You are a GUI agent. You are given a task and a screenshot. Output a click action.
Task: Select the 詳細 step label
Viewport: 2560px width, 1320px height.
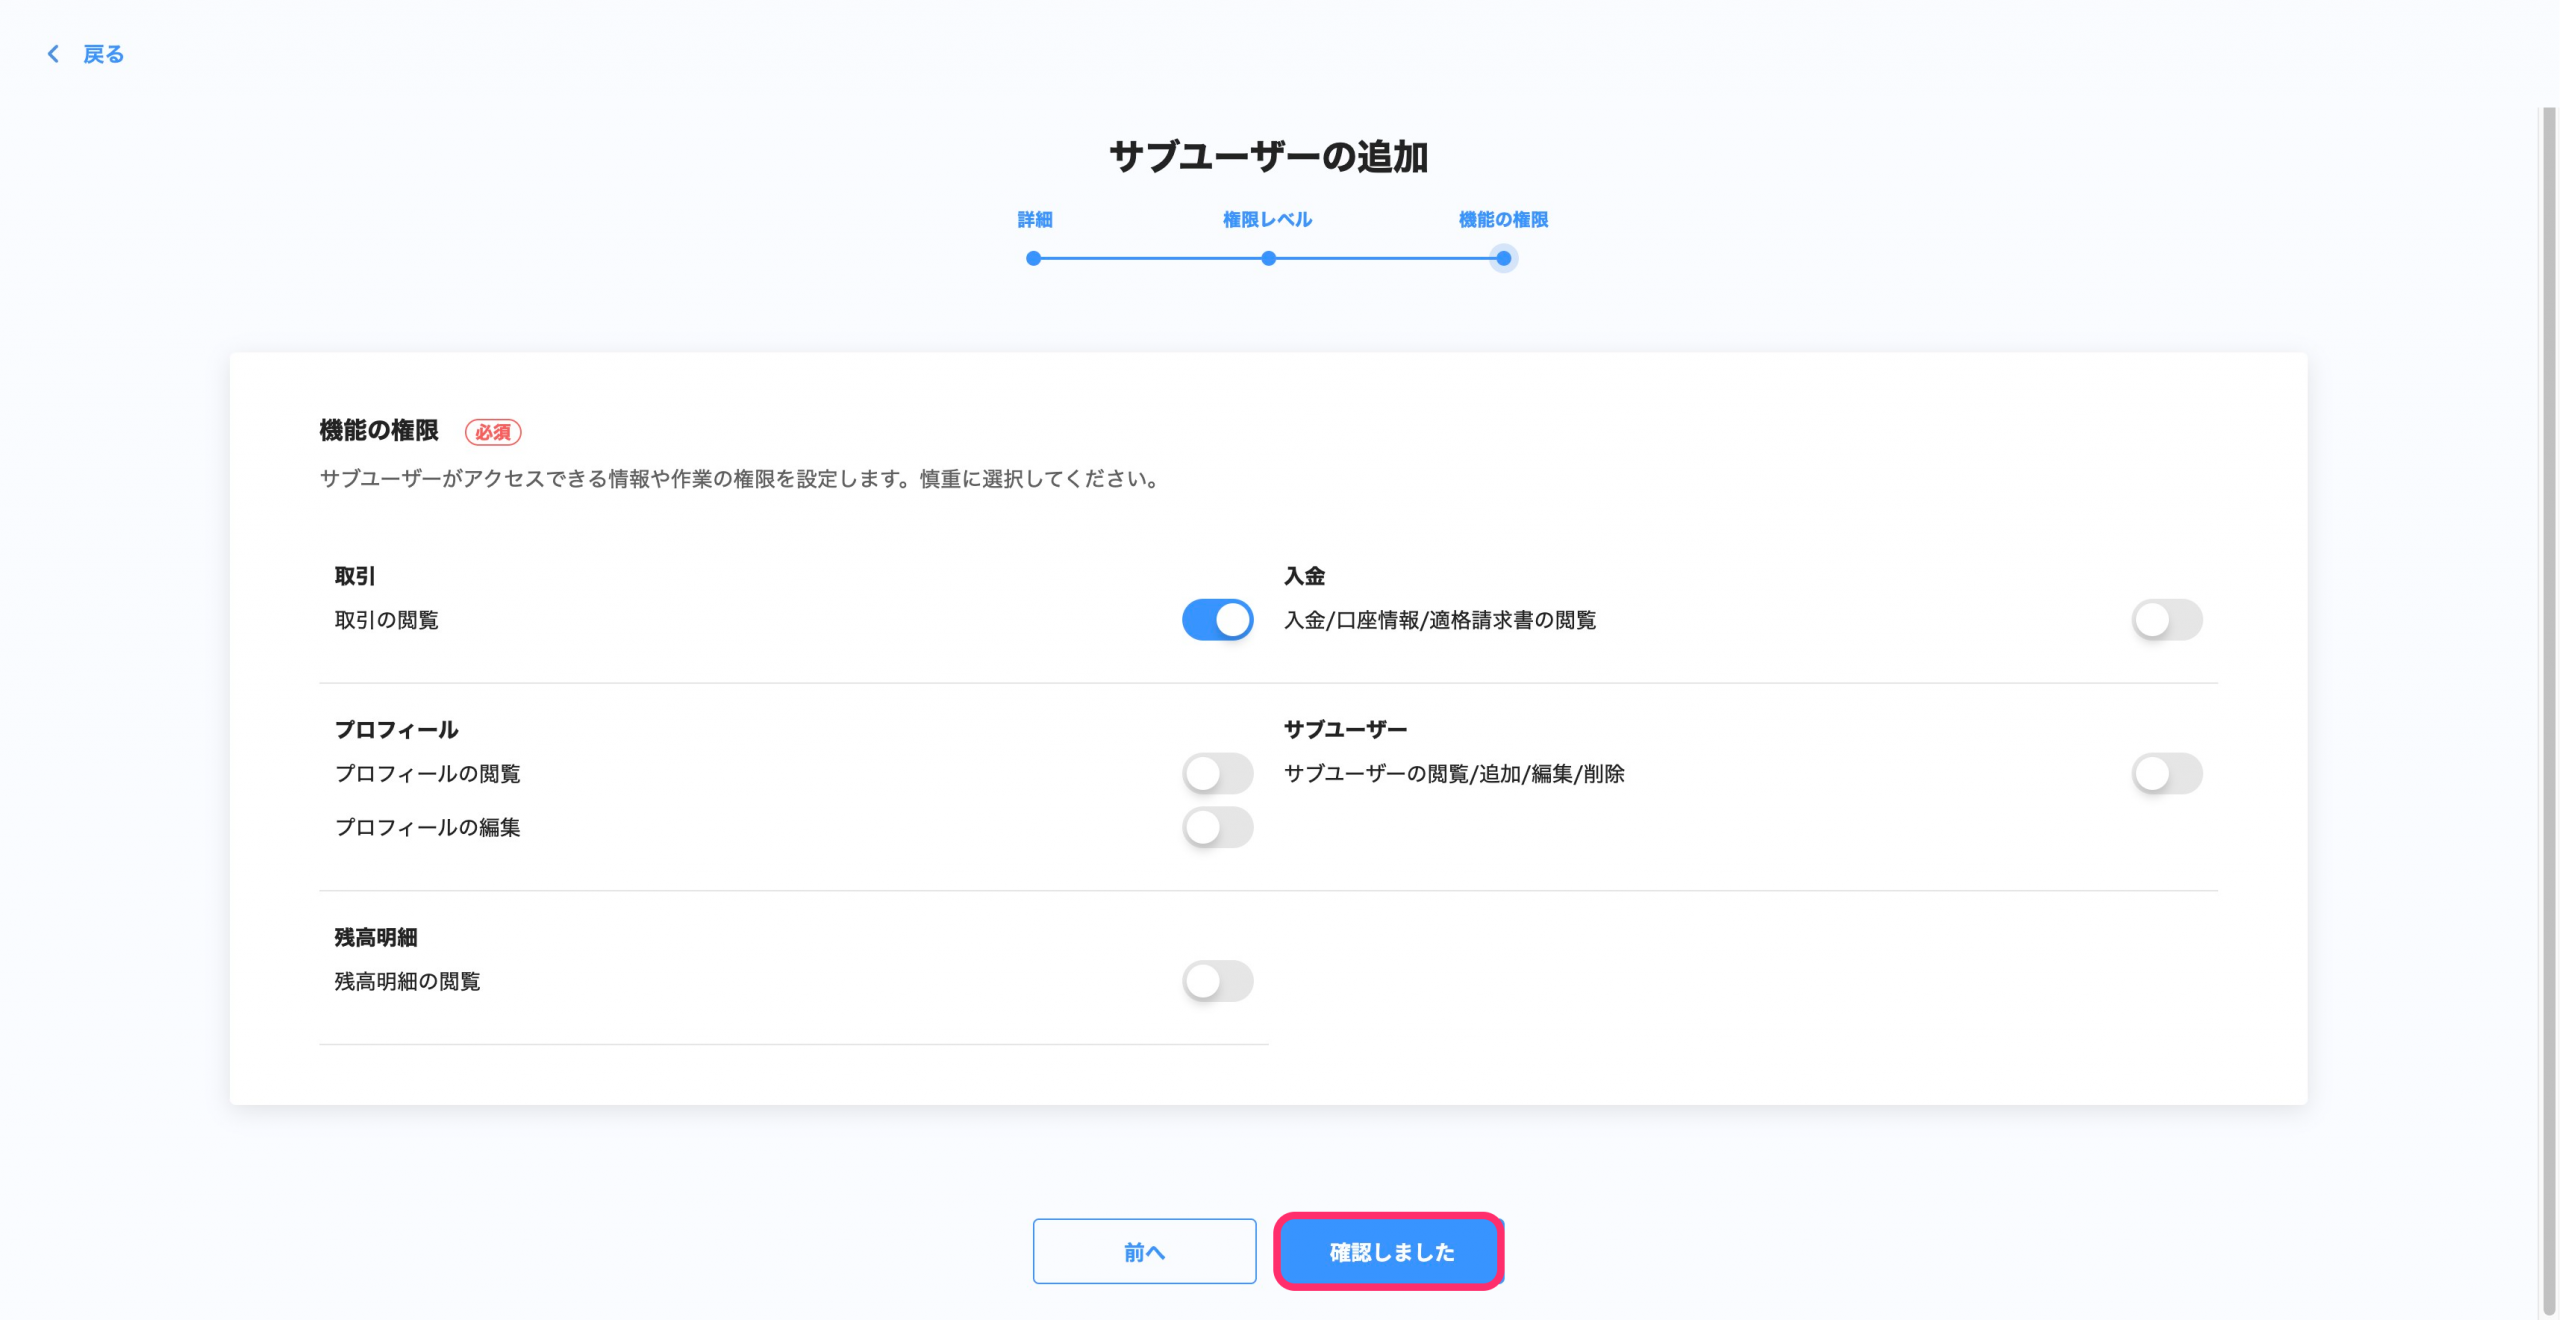click(1034, 219)
